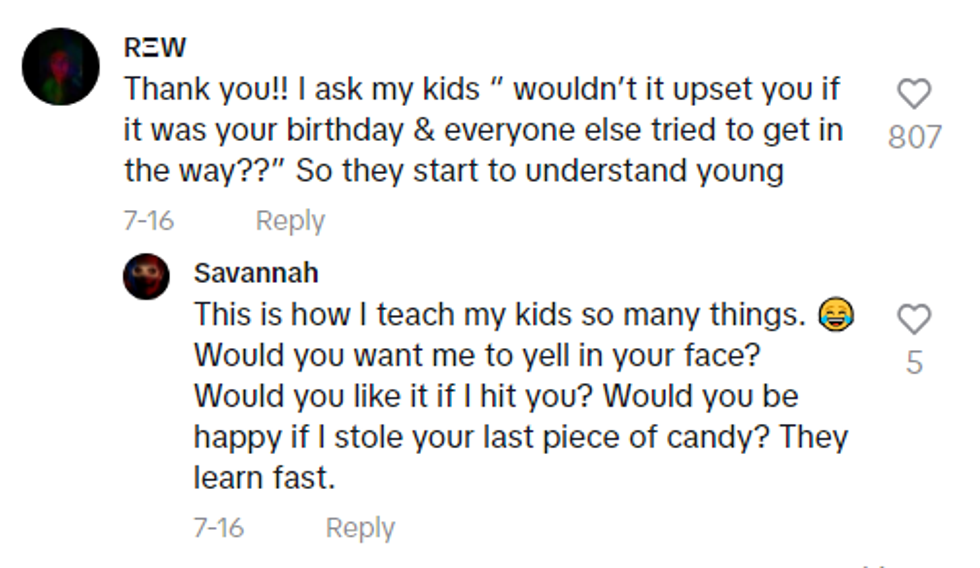Reply to REW's comment

(290, 221)
